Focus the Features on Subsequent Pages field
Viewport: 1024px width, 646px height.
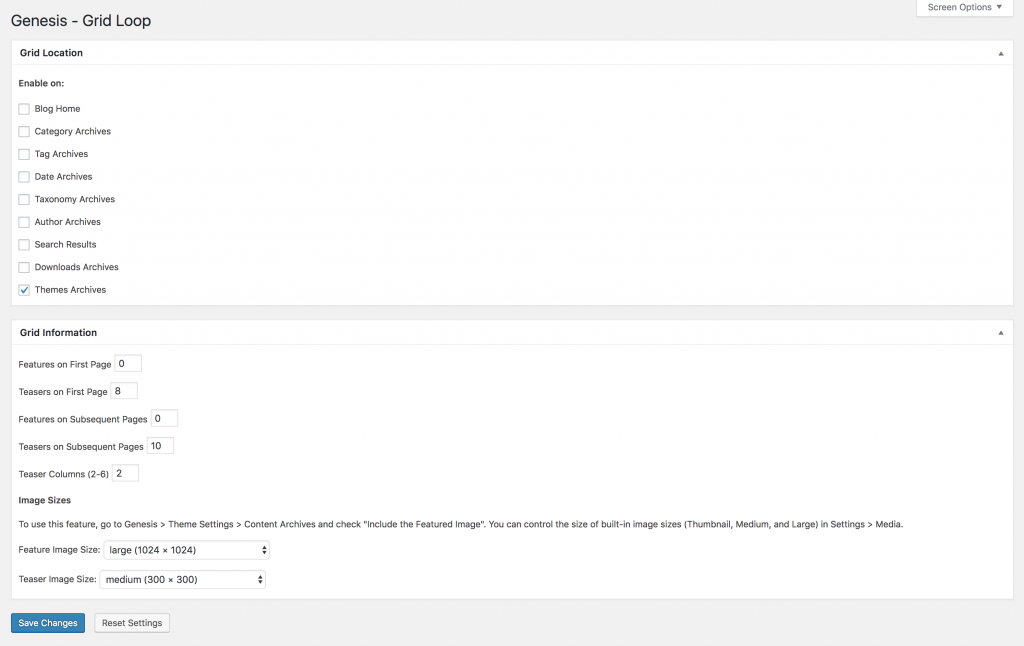(x=165, y=419)
